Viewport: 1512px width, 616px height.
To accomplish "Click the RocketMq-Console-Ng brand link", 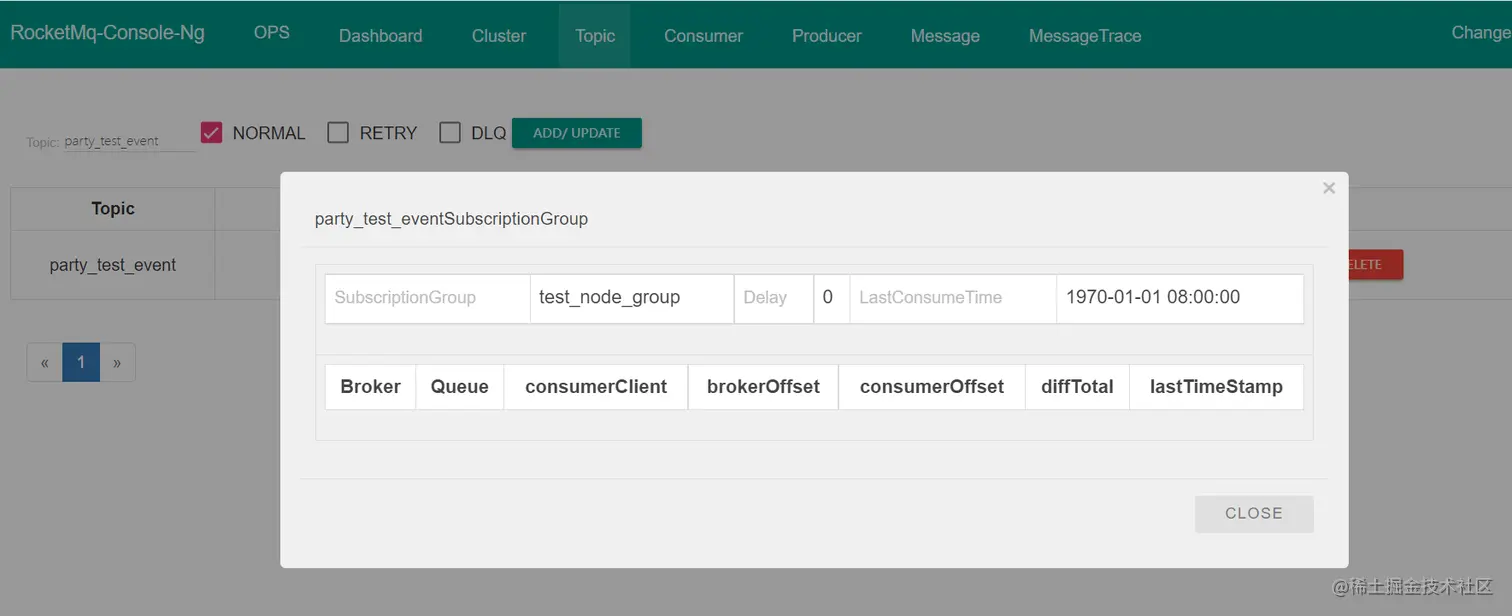I will point(107,33).
